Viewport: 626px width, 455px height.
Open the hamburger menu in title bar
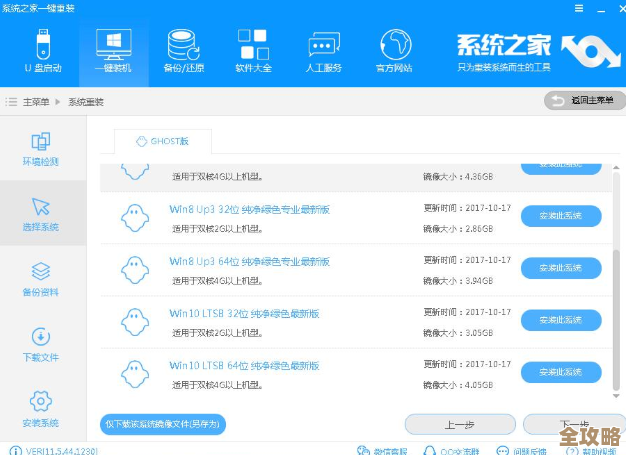[x=579, y=8]
